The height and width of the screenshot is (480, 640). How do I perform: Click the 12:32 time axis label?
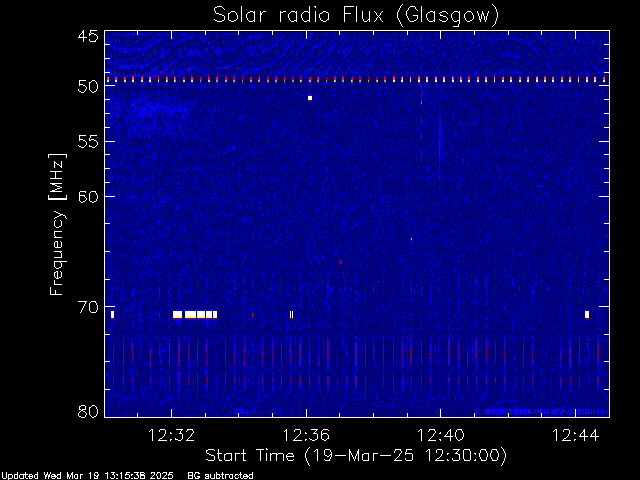click(171, 435)
